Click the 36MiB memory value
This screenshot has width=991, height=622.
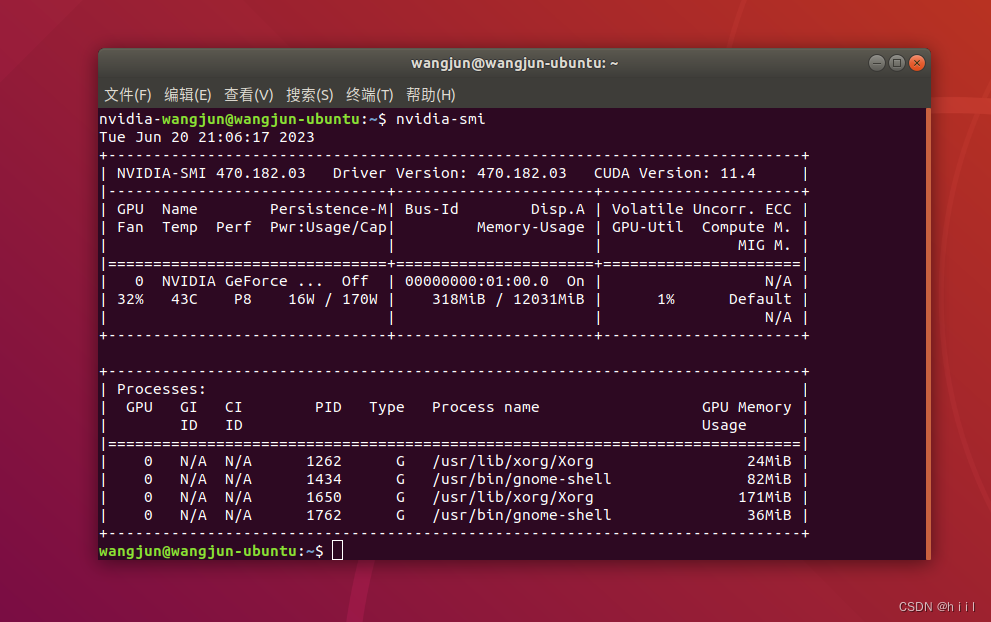(769, 516)
